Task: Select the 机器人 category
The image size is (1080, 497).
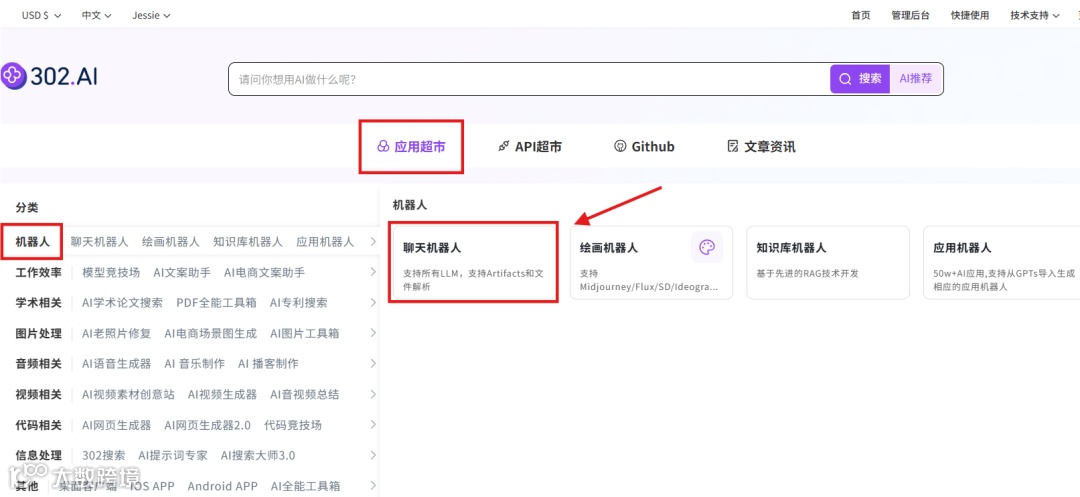Action: pos(32,242)
